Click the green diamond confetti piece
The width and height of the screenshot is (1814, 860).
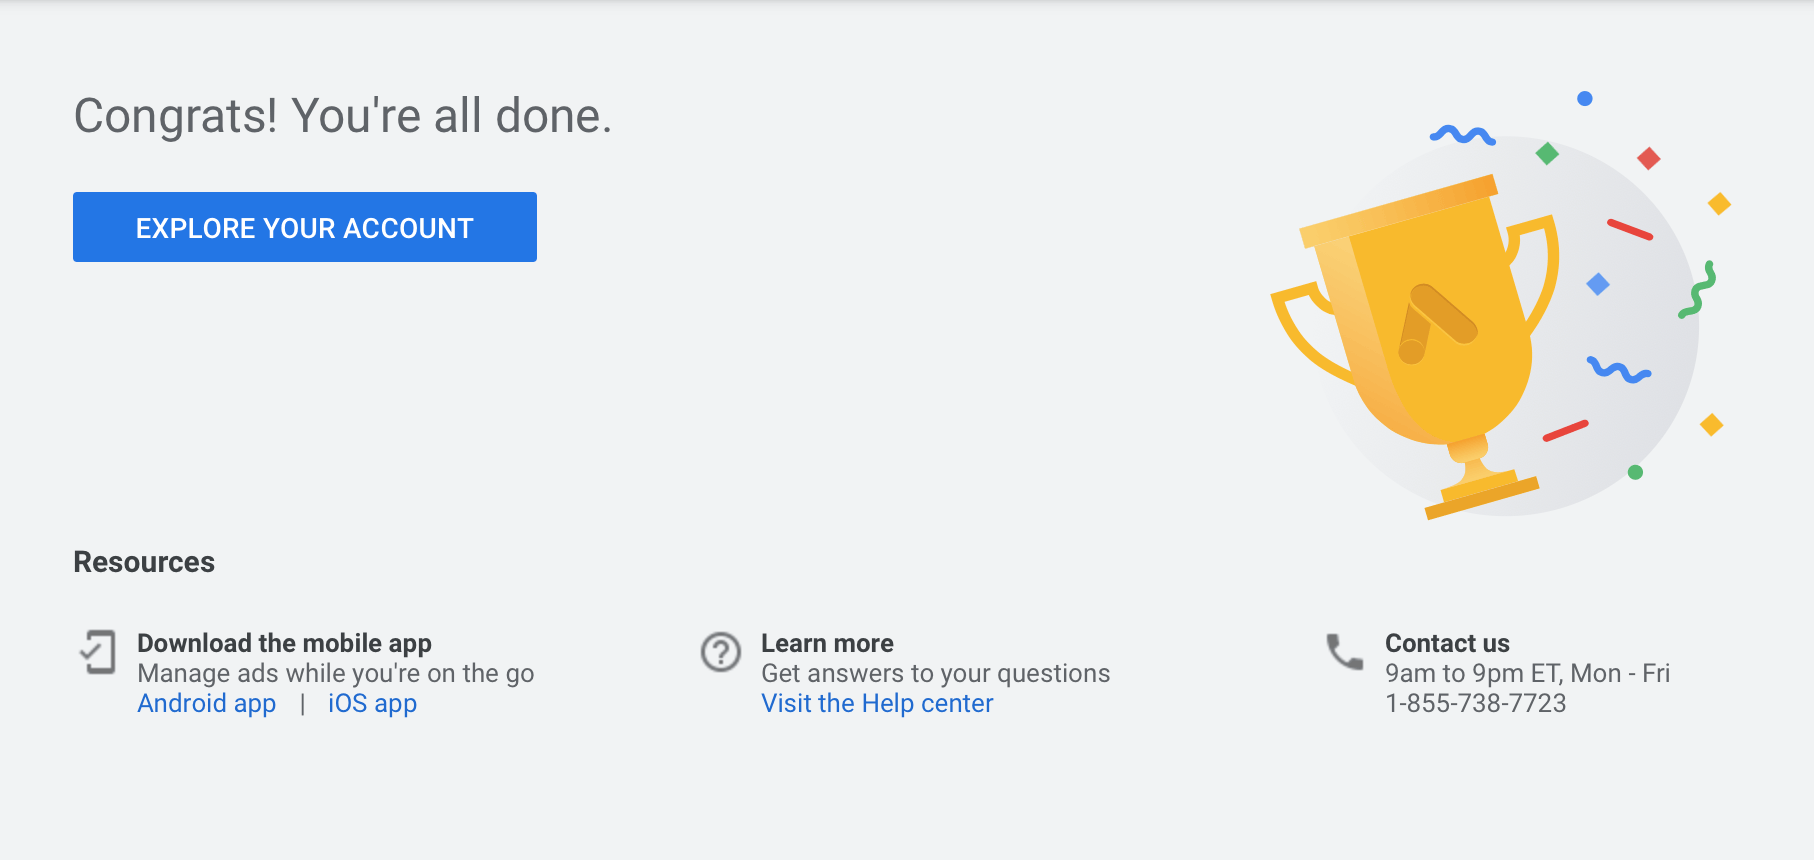(x=1547, y=153)
